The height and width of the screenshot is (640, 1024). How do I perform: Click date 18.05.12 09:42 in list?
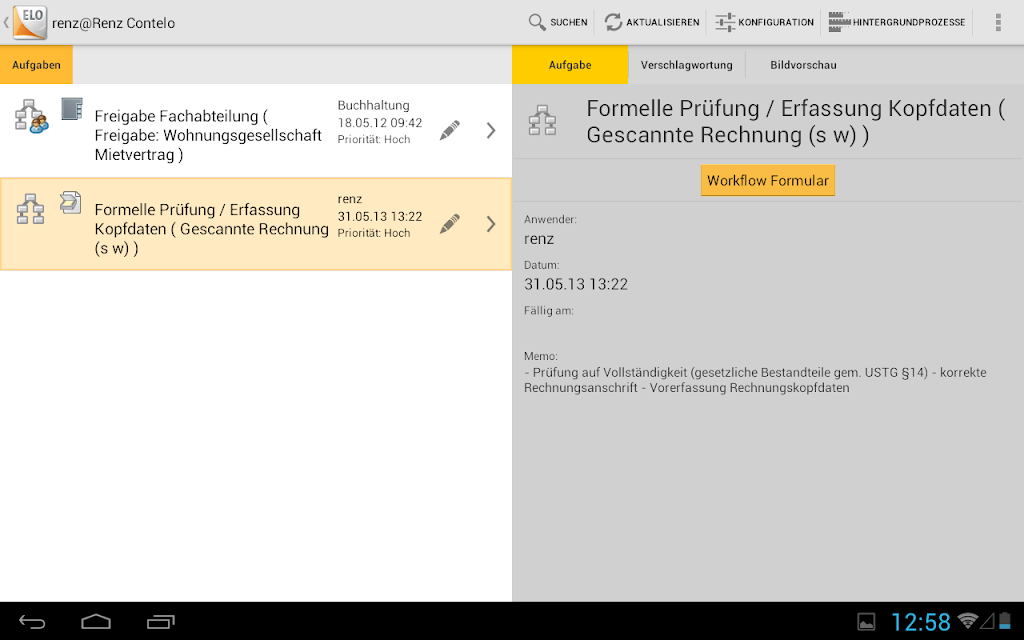[379, 123]
